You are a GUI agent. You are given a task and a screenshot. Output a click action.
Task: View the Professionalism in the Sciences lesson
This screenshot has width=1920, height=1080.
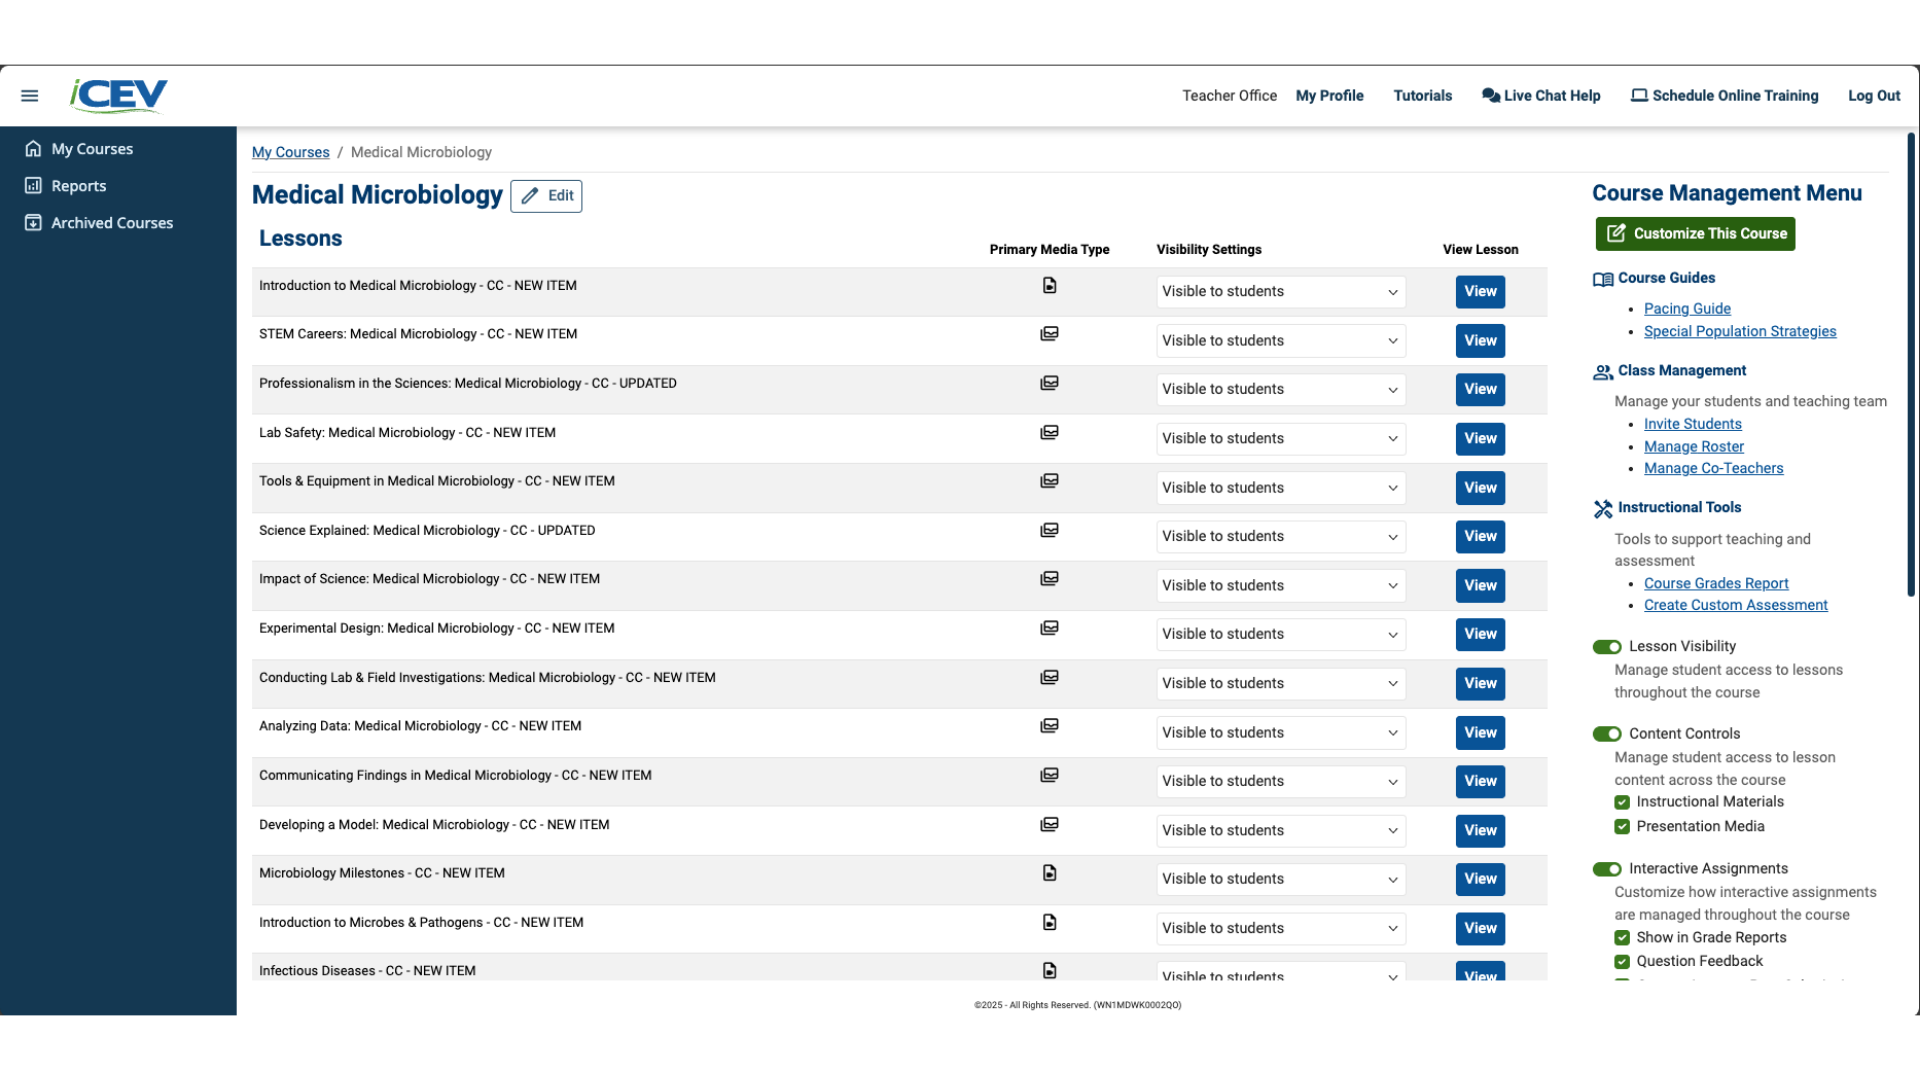1480,389
